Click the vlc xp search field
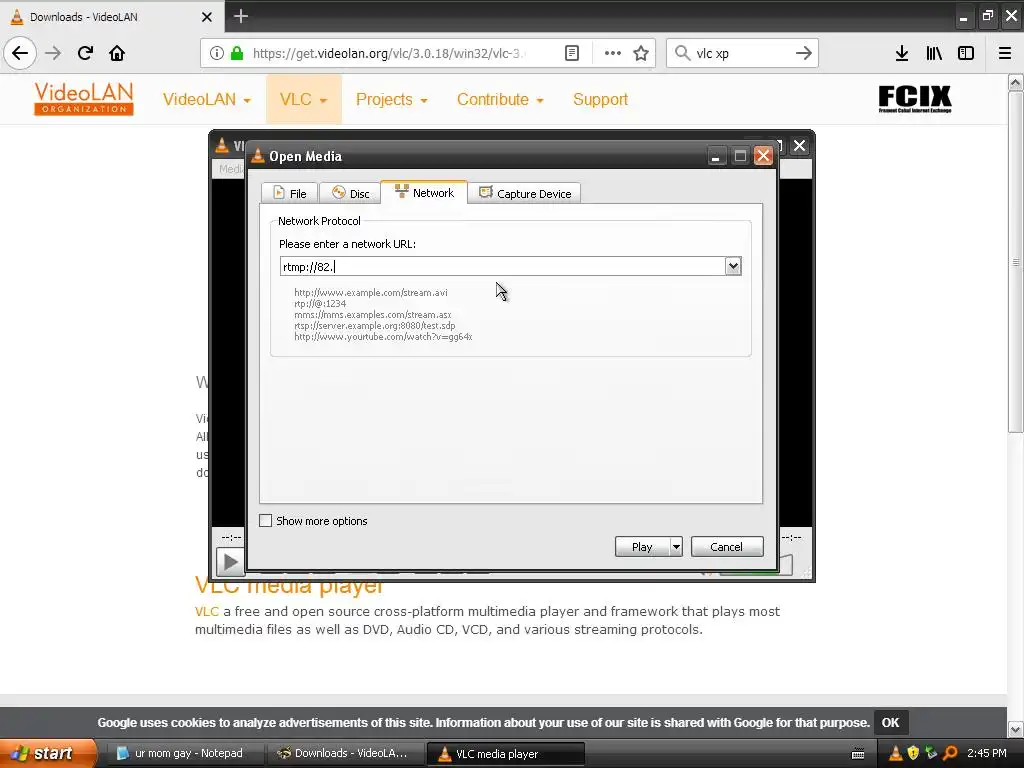Screen dimensions: 1024x768 click(743, 53)
